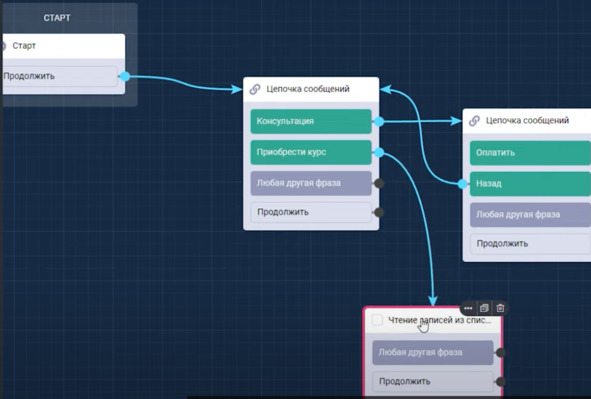The height and width of the screenshot is (399, 591).
Task: Duplicate the selected block with copy icon
Action: [484, 308]
